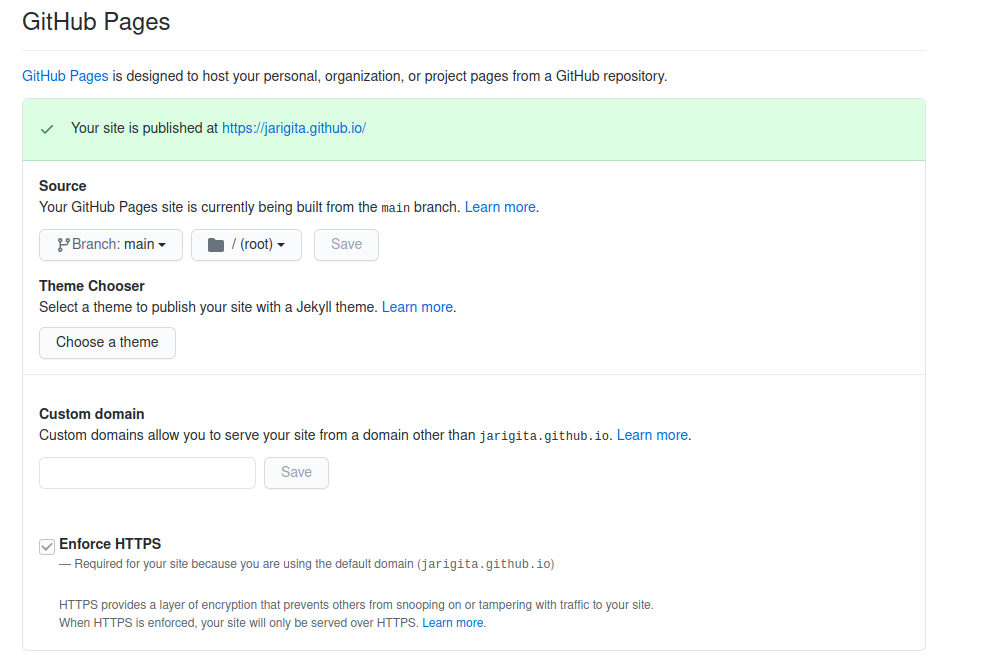
Task: Open Learn more about Jekyll themes
Action: coord(417,307)
